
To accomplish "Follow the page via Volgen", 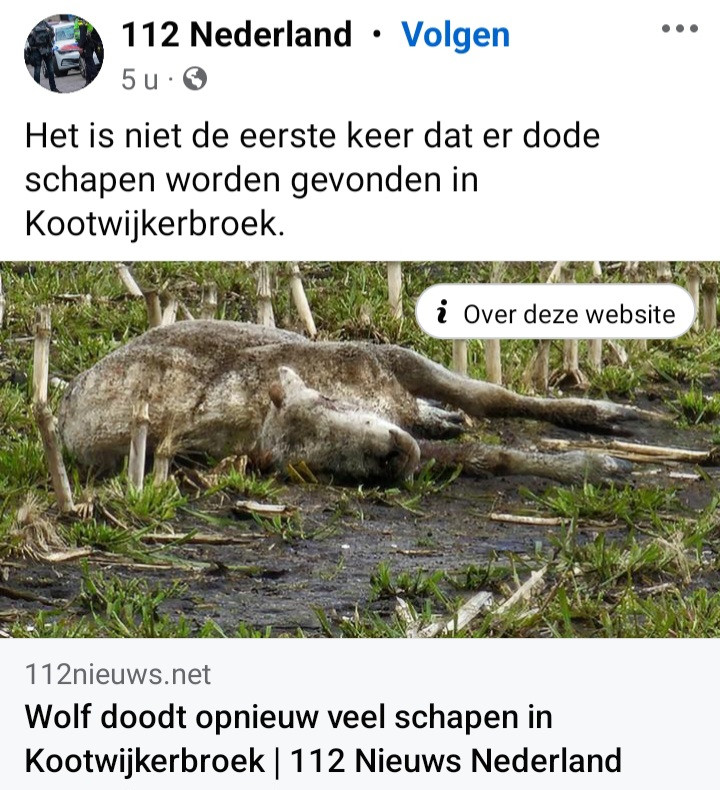I will click(455, 35).
